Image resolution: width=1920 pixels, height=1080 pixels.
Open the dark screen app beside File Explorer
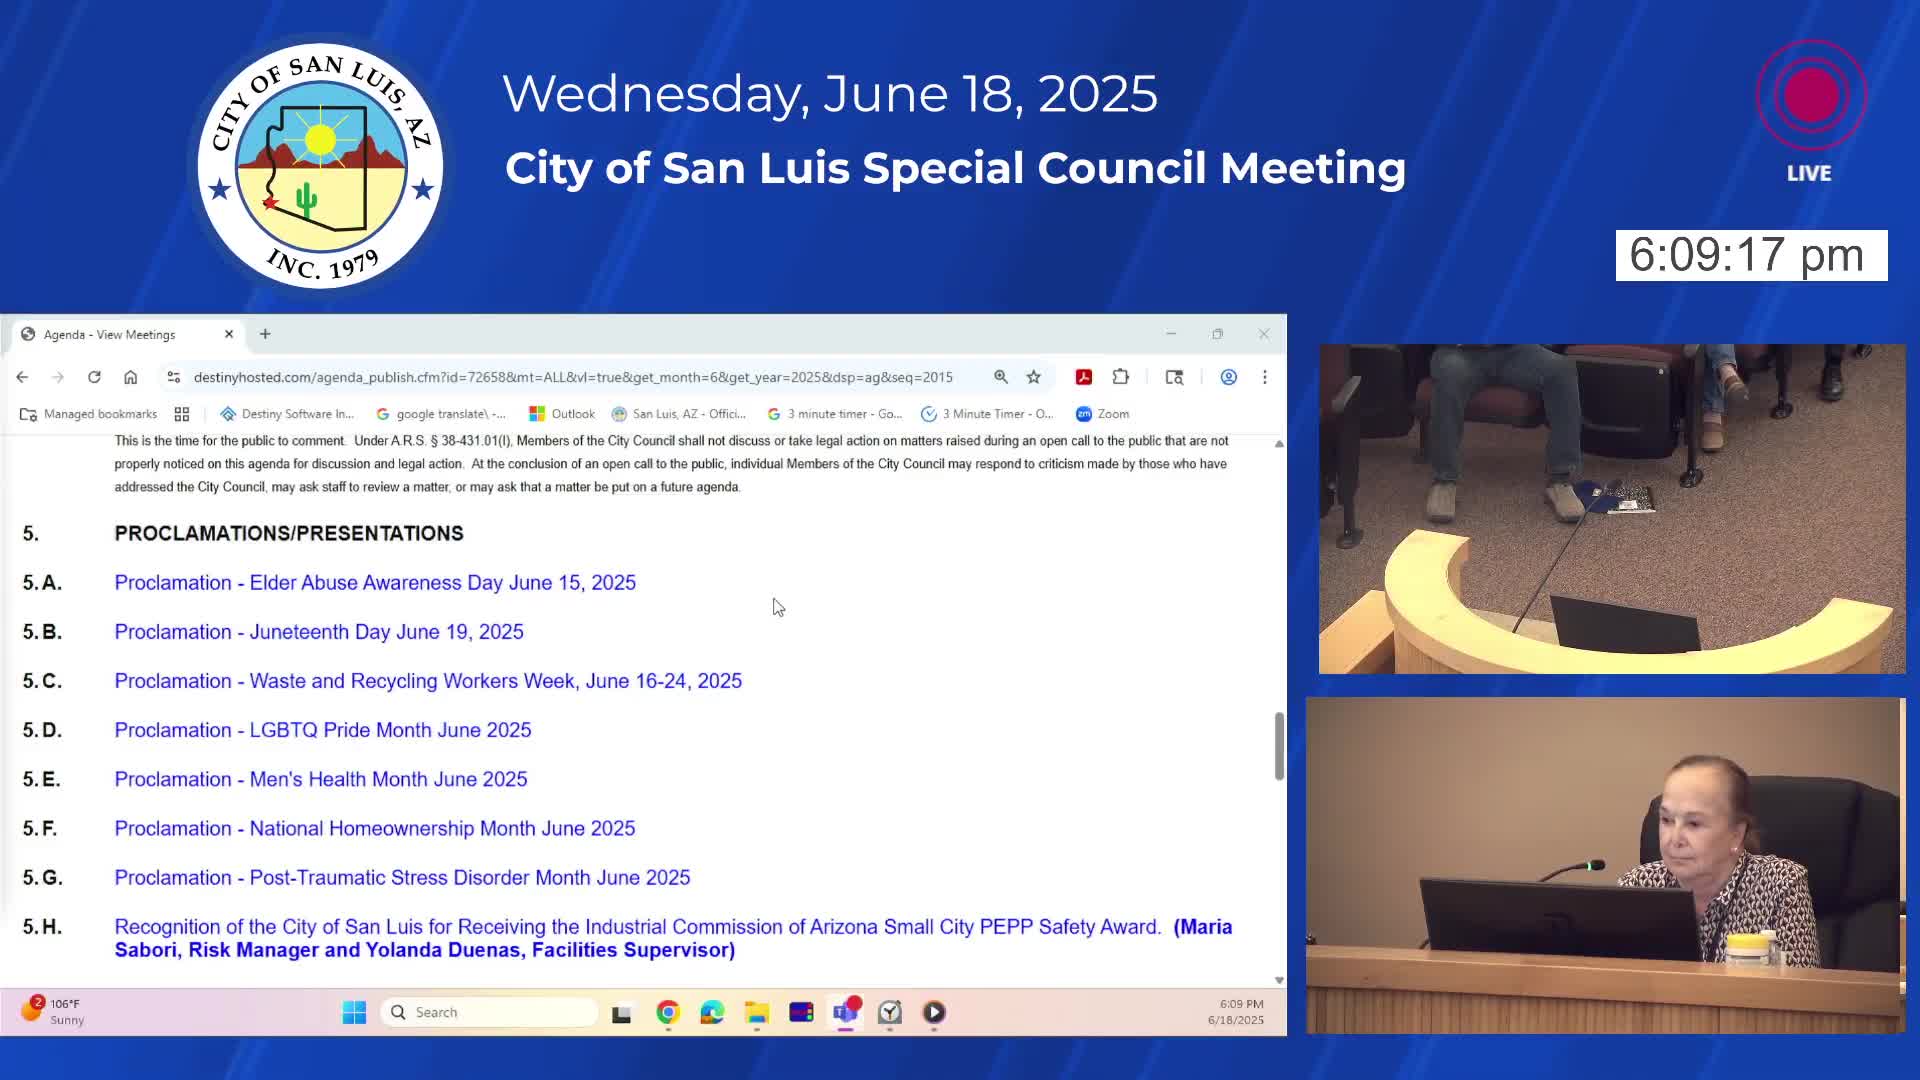click(x=801, y=1013)
